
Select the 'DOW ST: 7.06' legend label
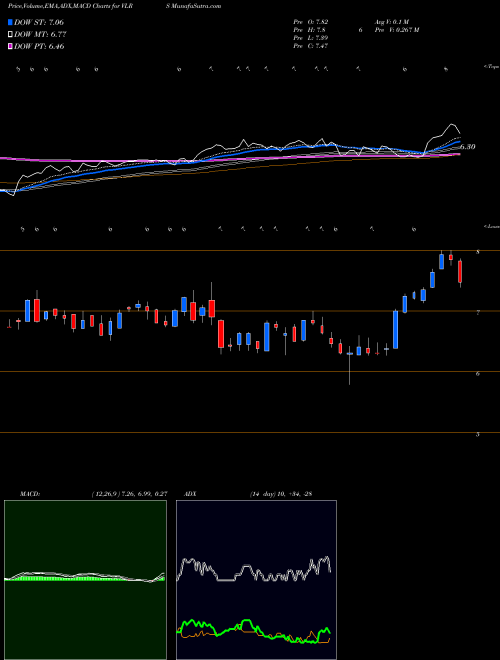[x=39, y=22]
